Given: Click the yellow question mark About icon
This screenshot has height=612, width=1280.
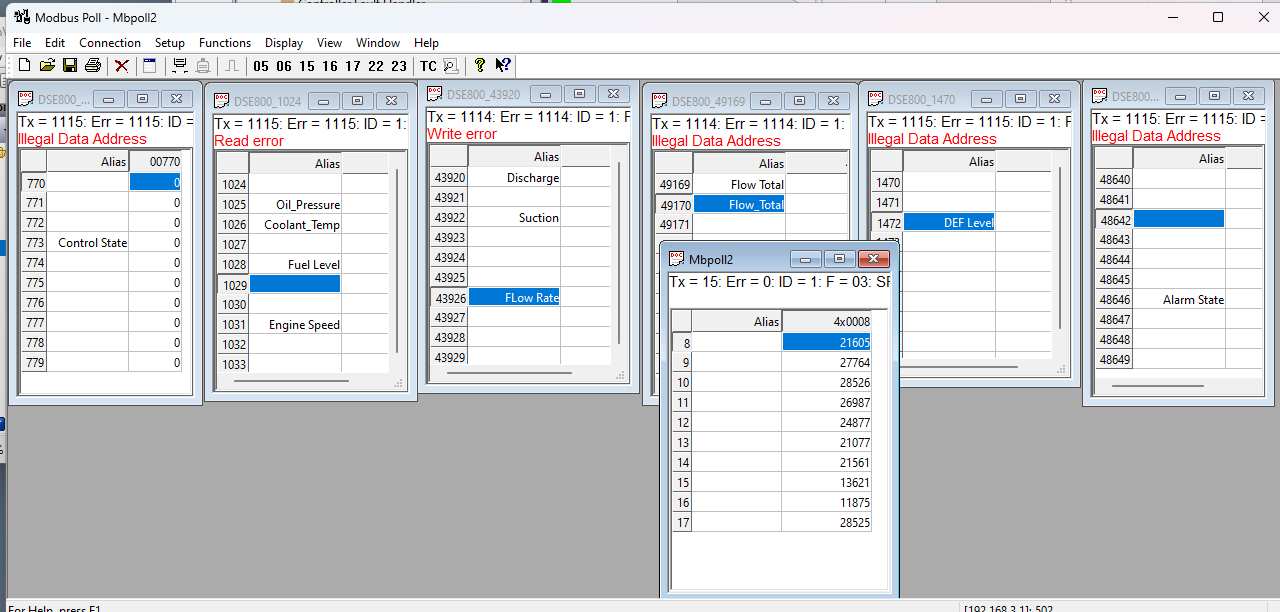Looking at the screenshot, I should (480, 66).
